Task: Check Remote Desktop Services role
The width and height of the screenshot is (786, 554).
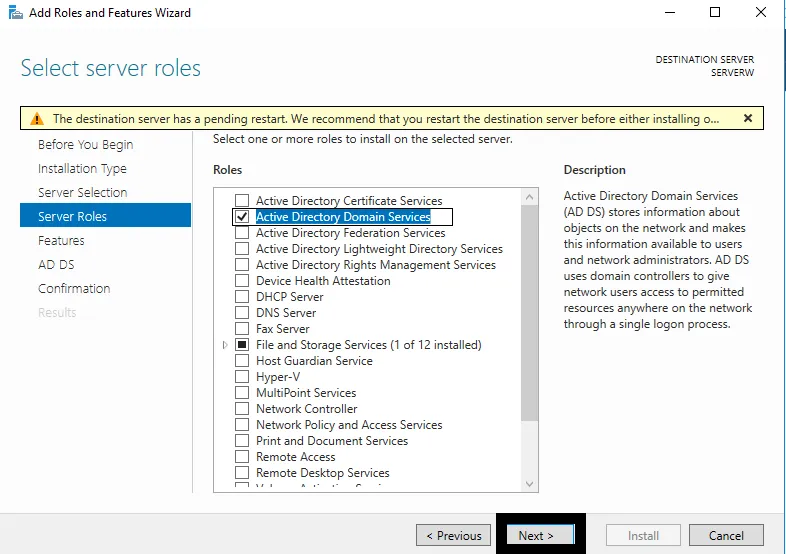Action: (x=242, y=473)
